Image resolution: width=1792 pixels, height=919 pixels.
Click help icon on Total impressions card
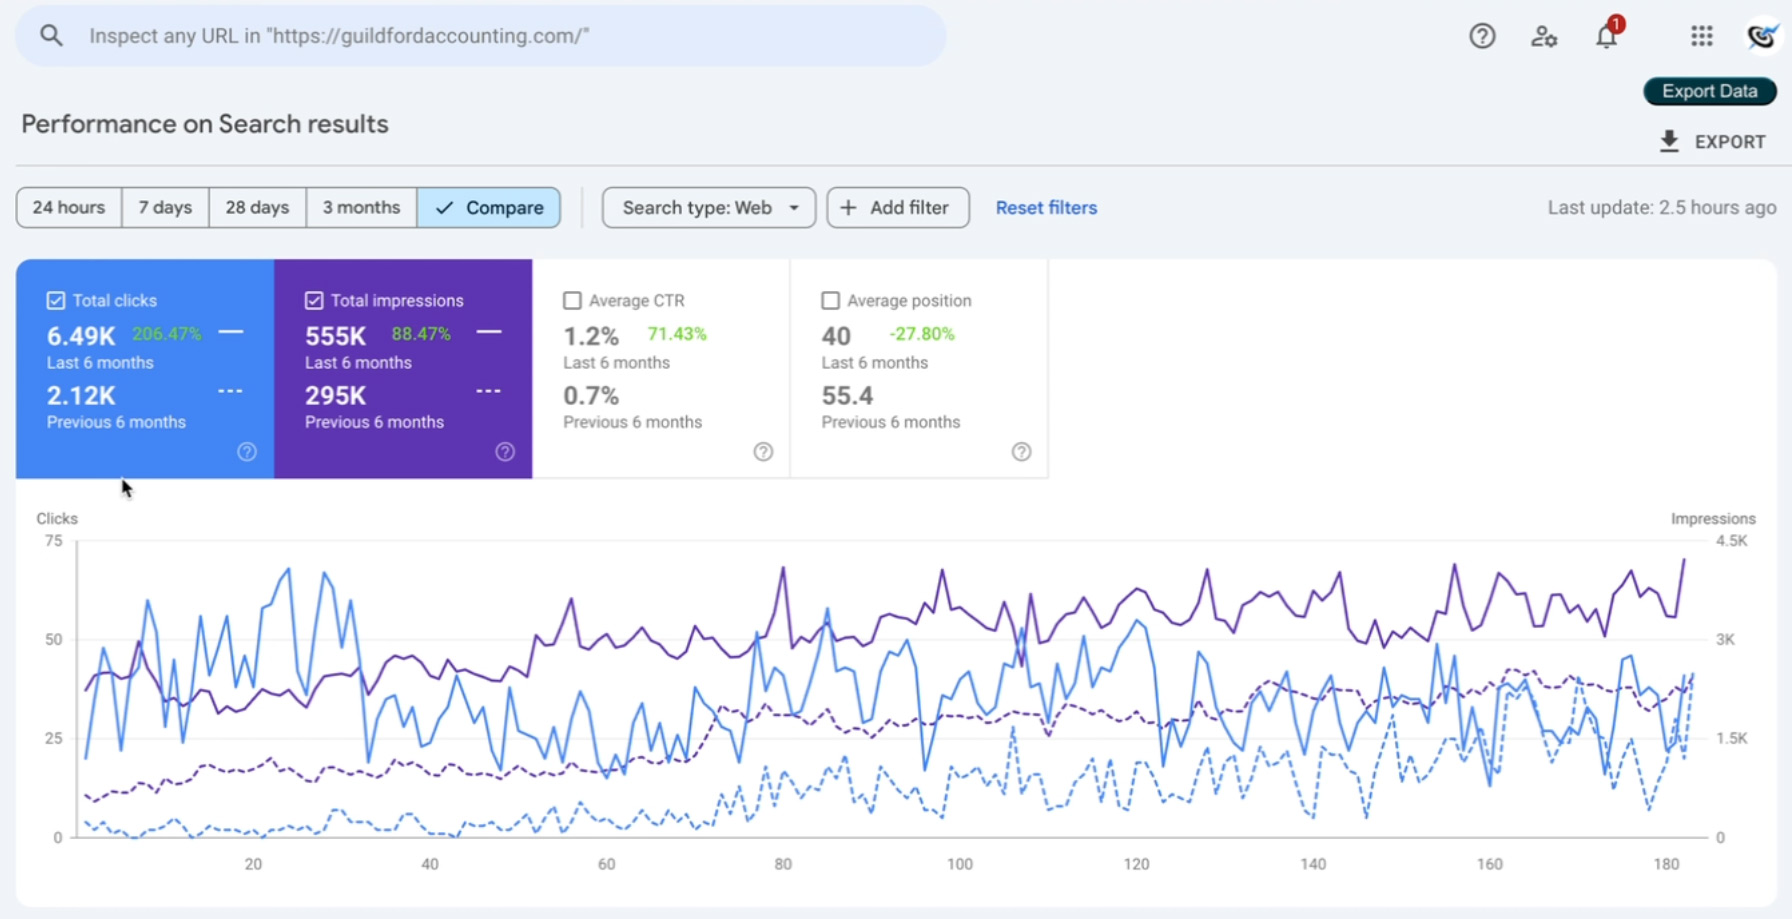(x=505, y=452)
